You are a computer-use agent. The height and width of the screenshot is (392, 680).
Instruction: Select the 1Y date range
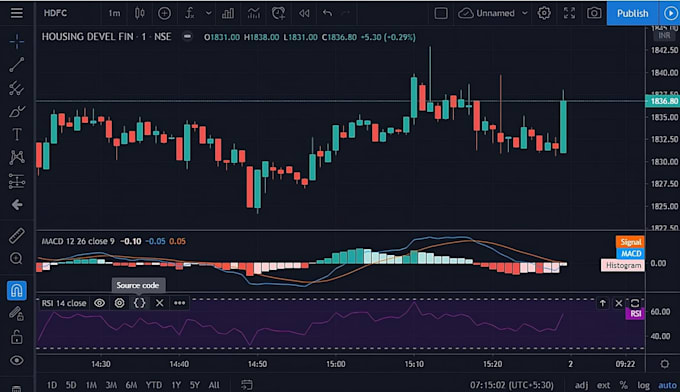tap(176, 385)
